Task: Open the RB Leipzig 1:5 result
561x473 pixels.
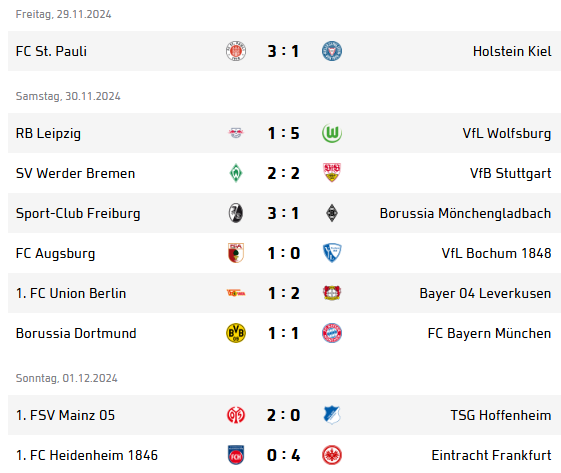Action: [x=283, y=133]
